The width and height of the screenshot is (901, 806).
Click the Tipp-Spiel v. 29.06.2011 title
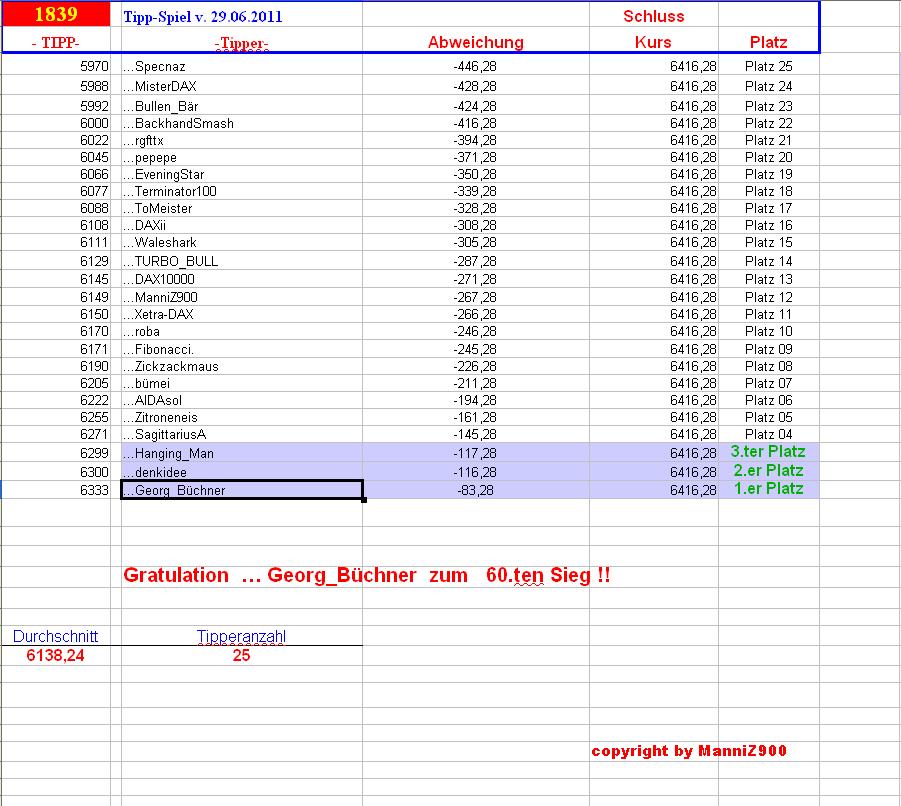tap(202, 17)
